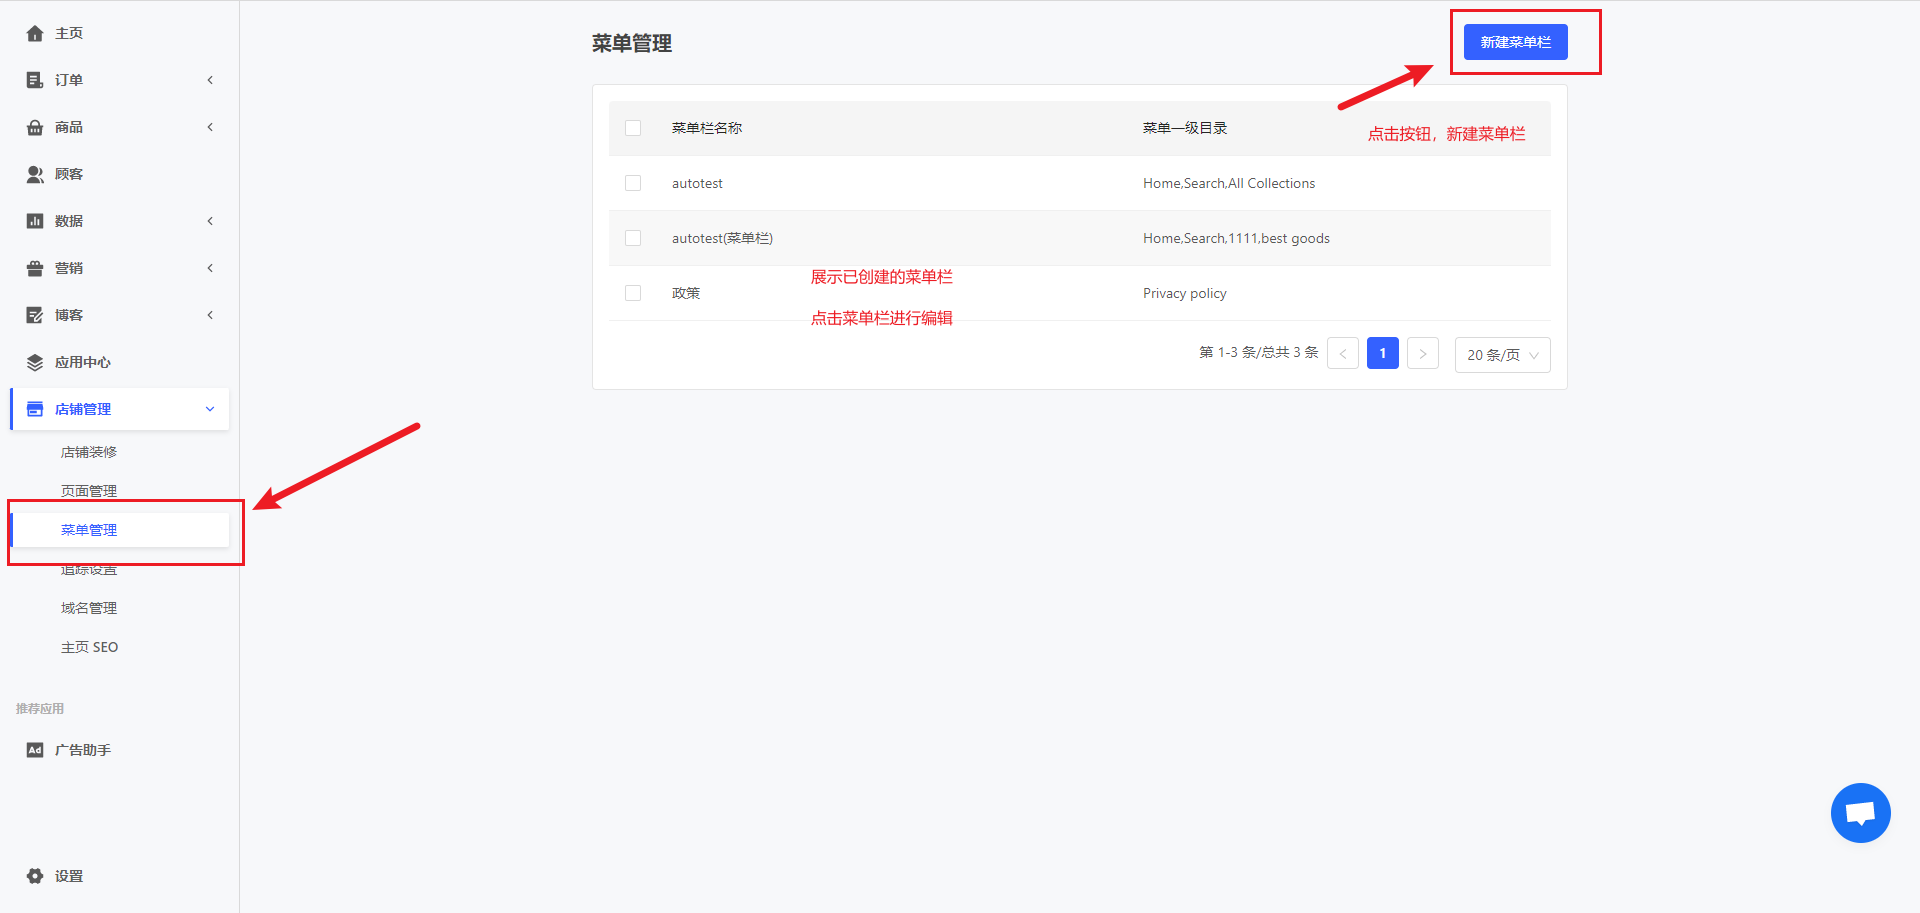Collapse the 店铺管理 menu chevron
Screen dimensions: 1920x913
[x=210, y=409]
